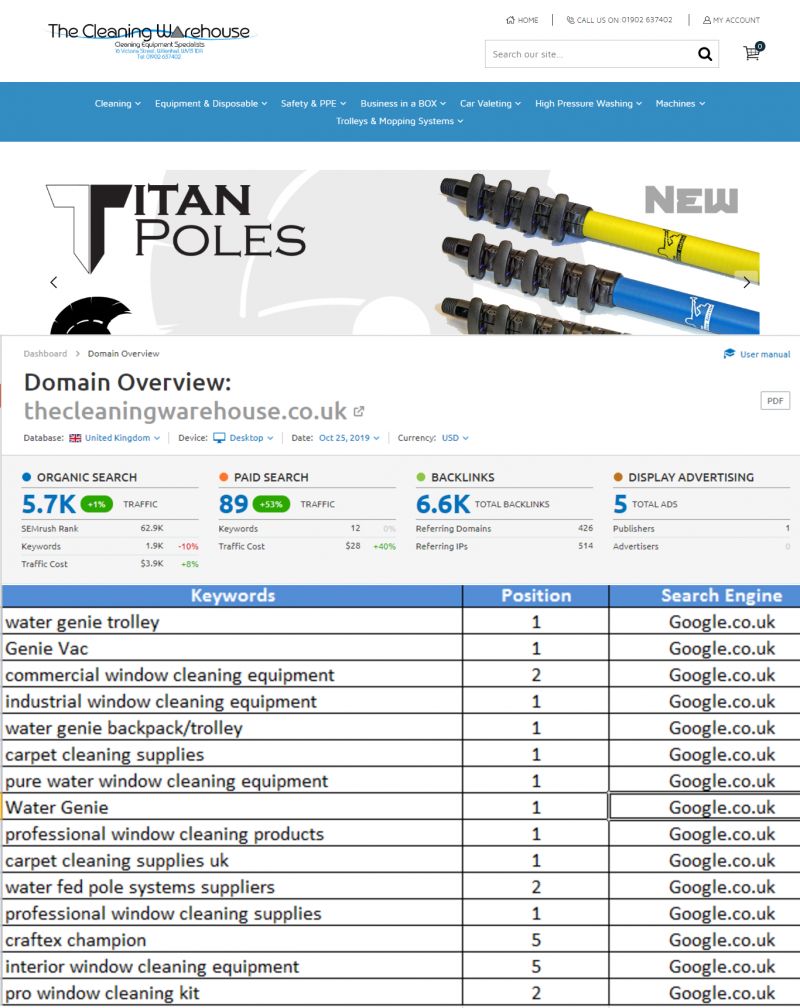Open the Safety & PPE dropdown
Viewport: 800px width, 1008px height.
(x=314, y=104)
